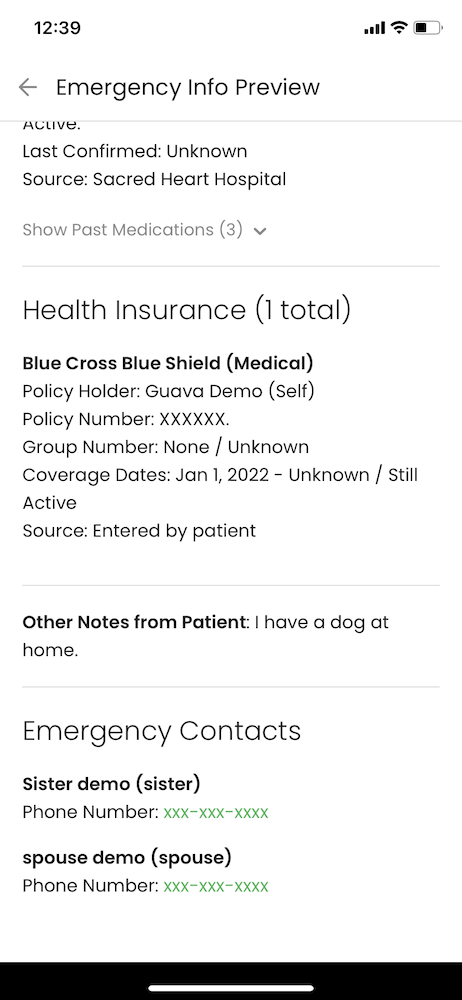The width and height of the screenshot is (462, 1000).
Task: Expand the Past Medications chevron arrow
Action: point(260,231)
